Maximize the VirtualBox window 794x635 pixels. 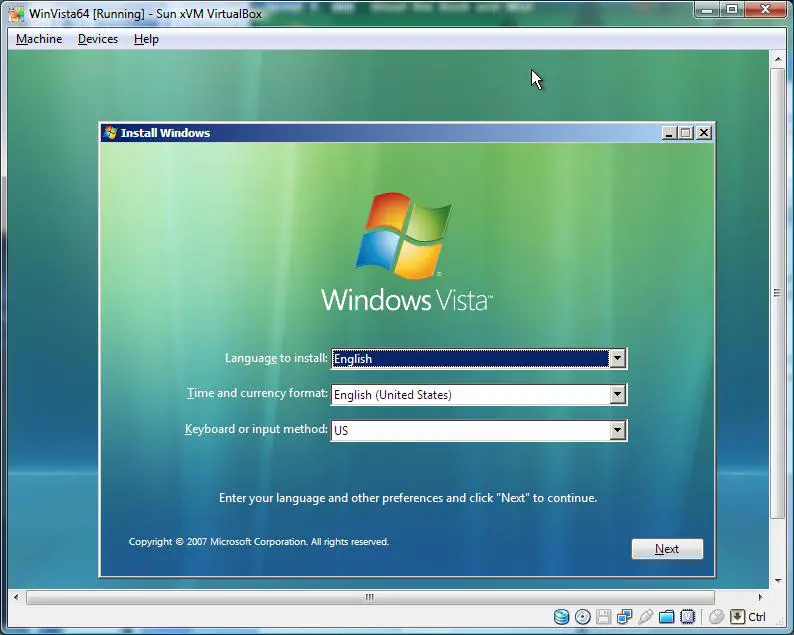click(x=732, y=10)
